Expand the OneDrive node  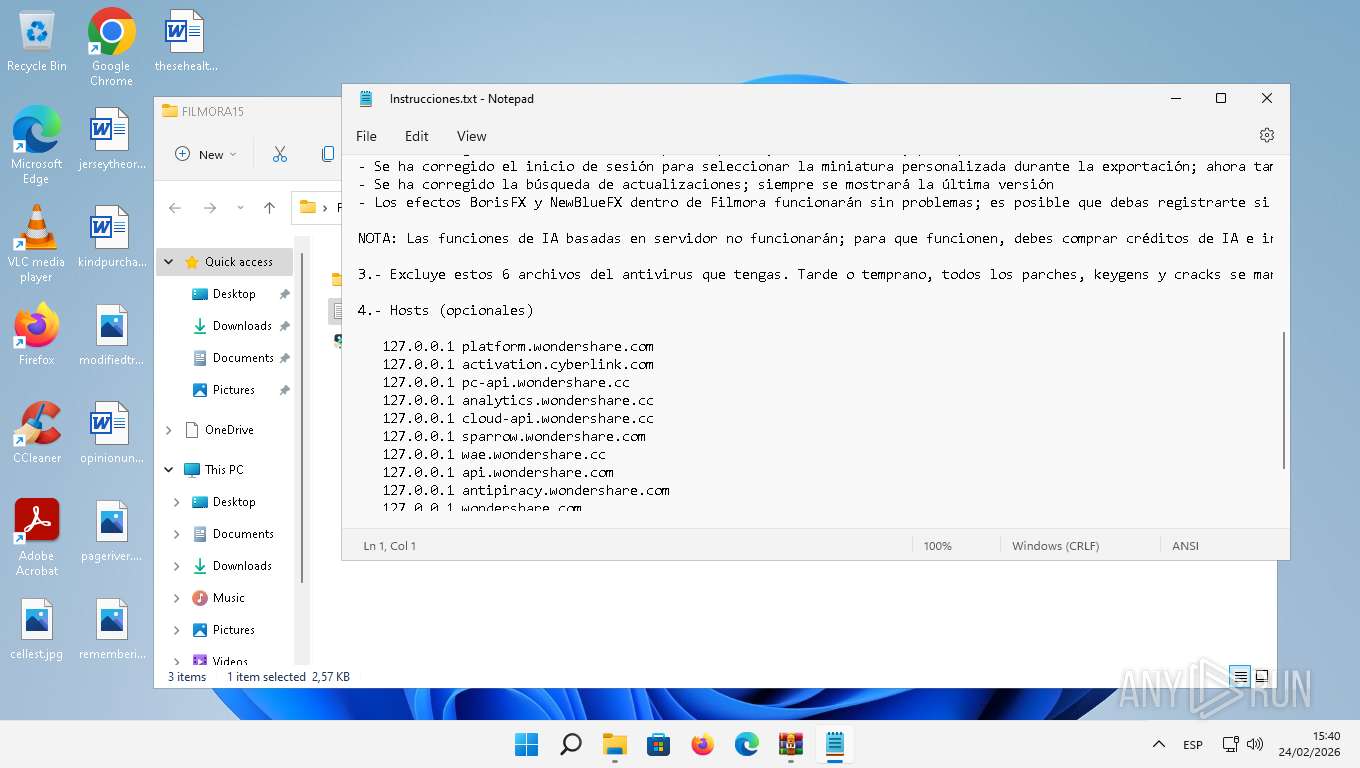click(x=169, y=430)
